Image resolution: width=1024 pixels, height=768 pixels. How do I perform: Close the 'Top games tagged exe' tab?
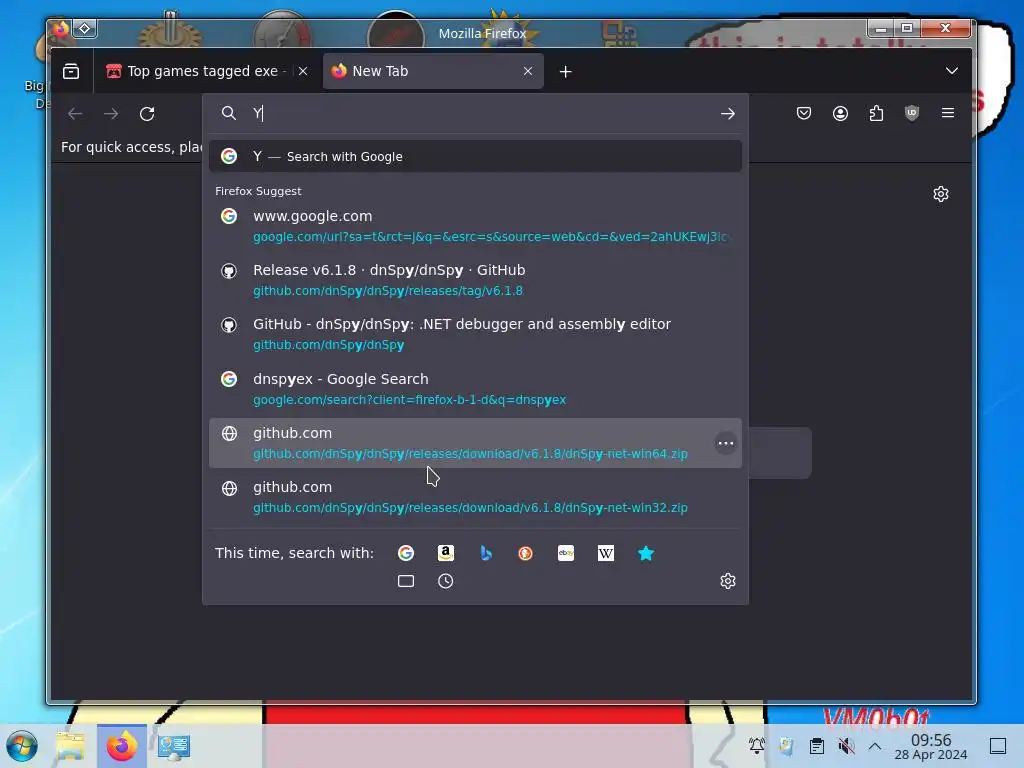[303, 71]
